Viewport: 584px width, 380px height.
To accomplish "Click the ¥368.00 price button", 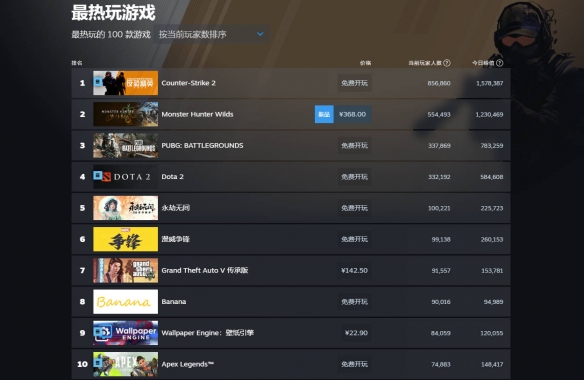I will 352,114.
